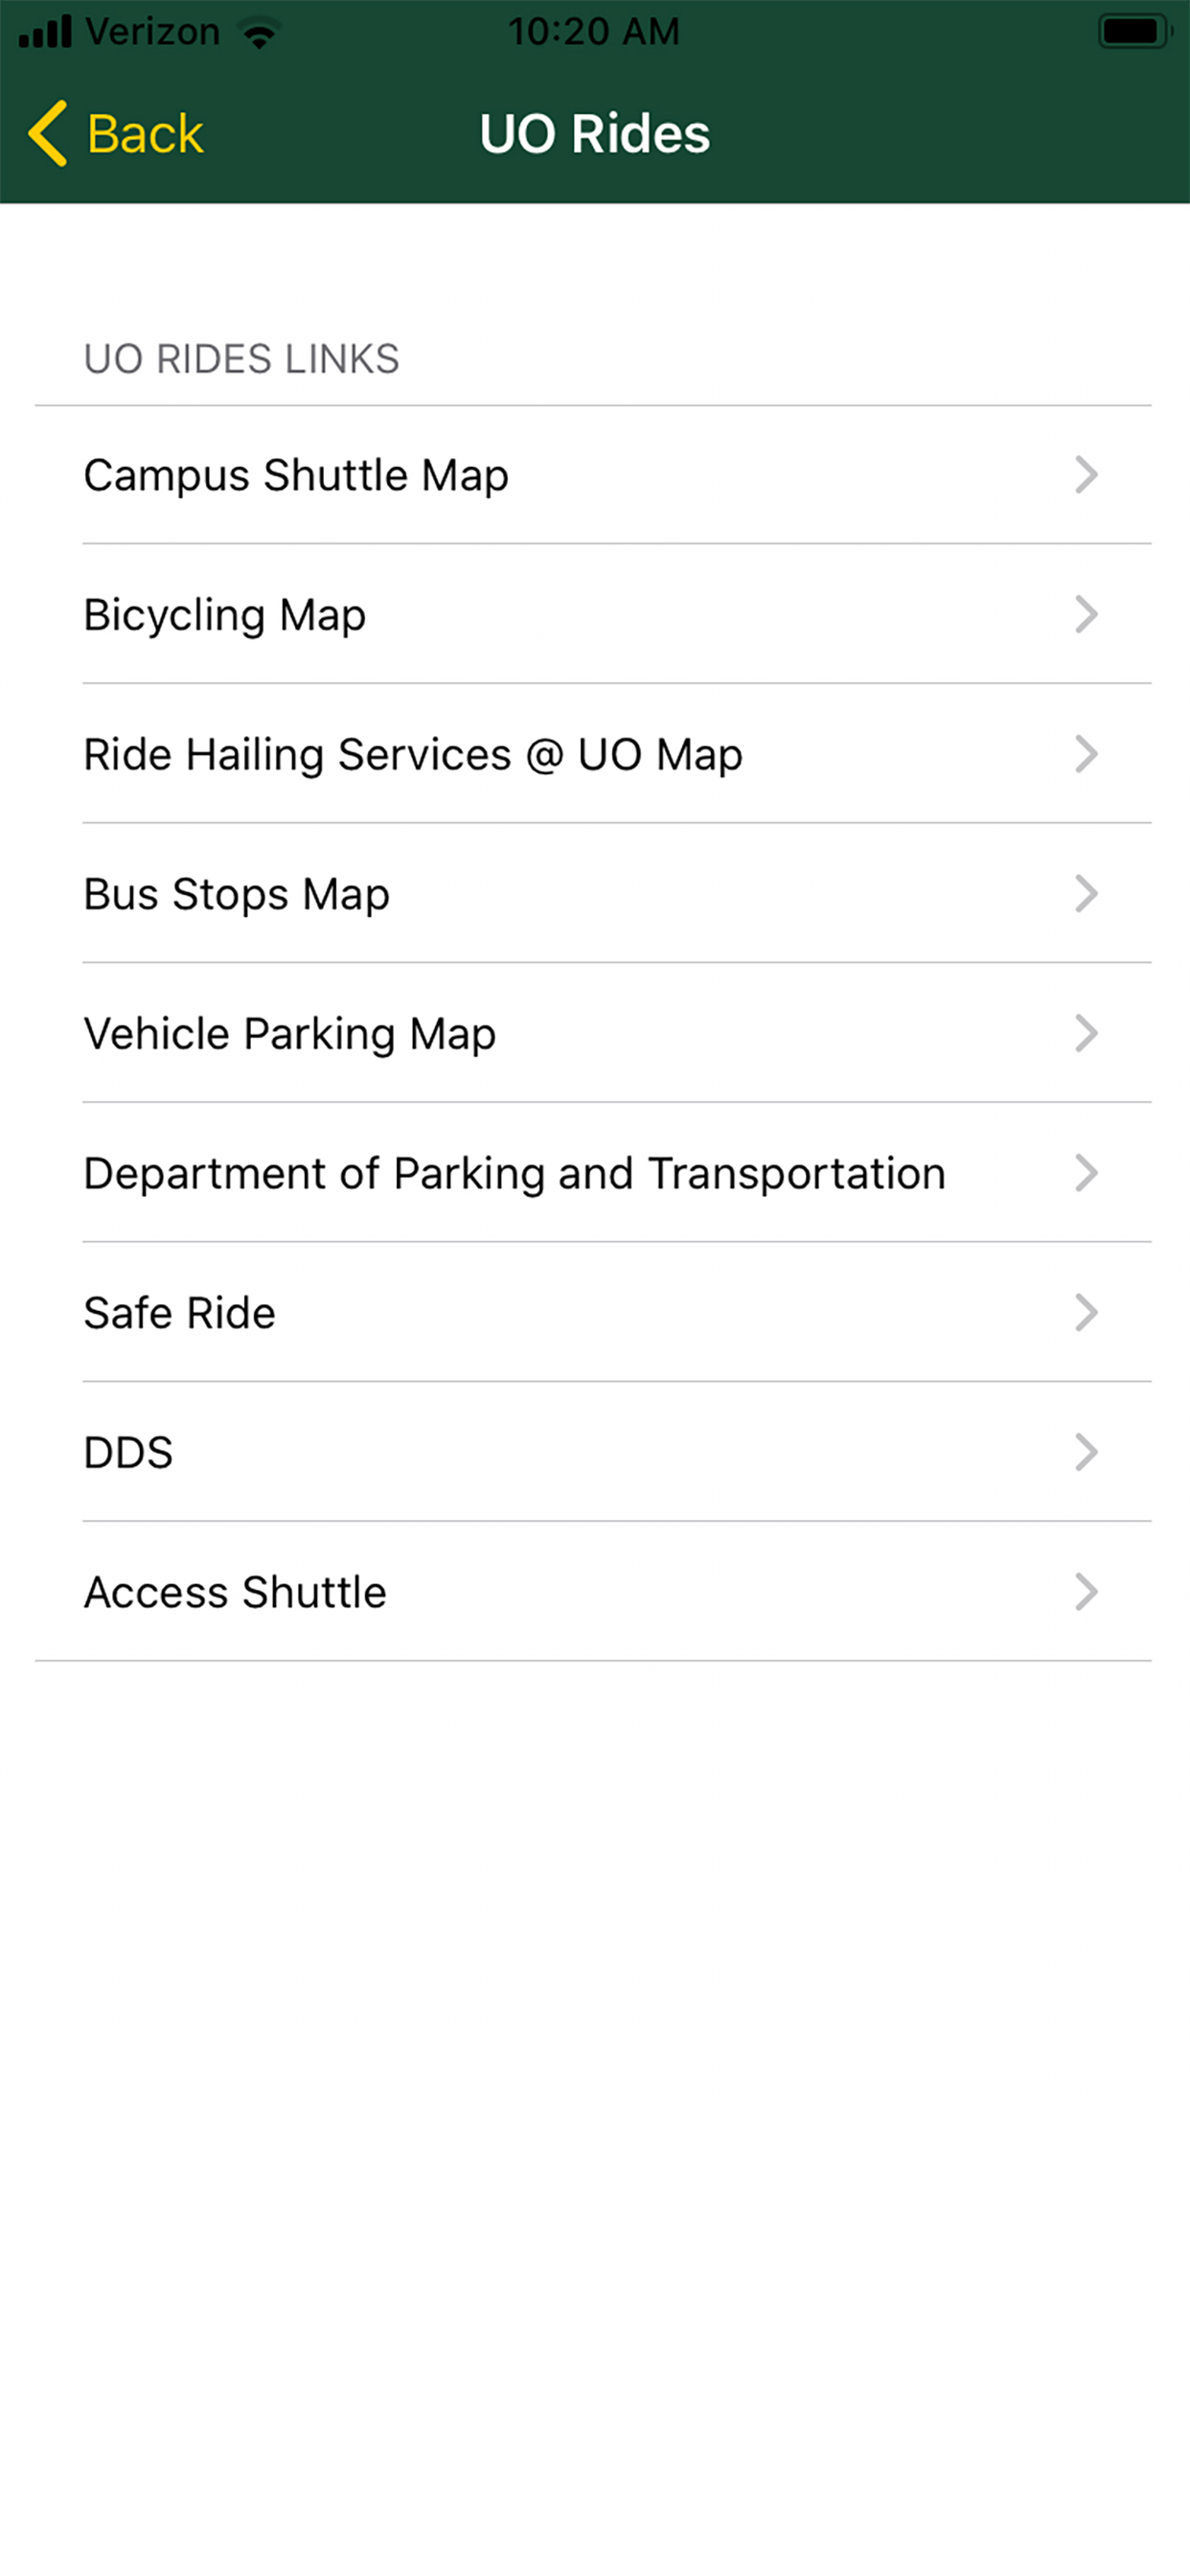Image resolution: width=1190 pixels, height=2576 pixels.
Task: Open the Bus Stops Map
Action: [237, 894]
